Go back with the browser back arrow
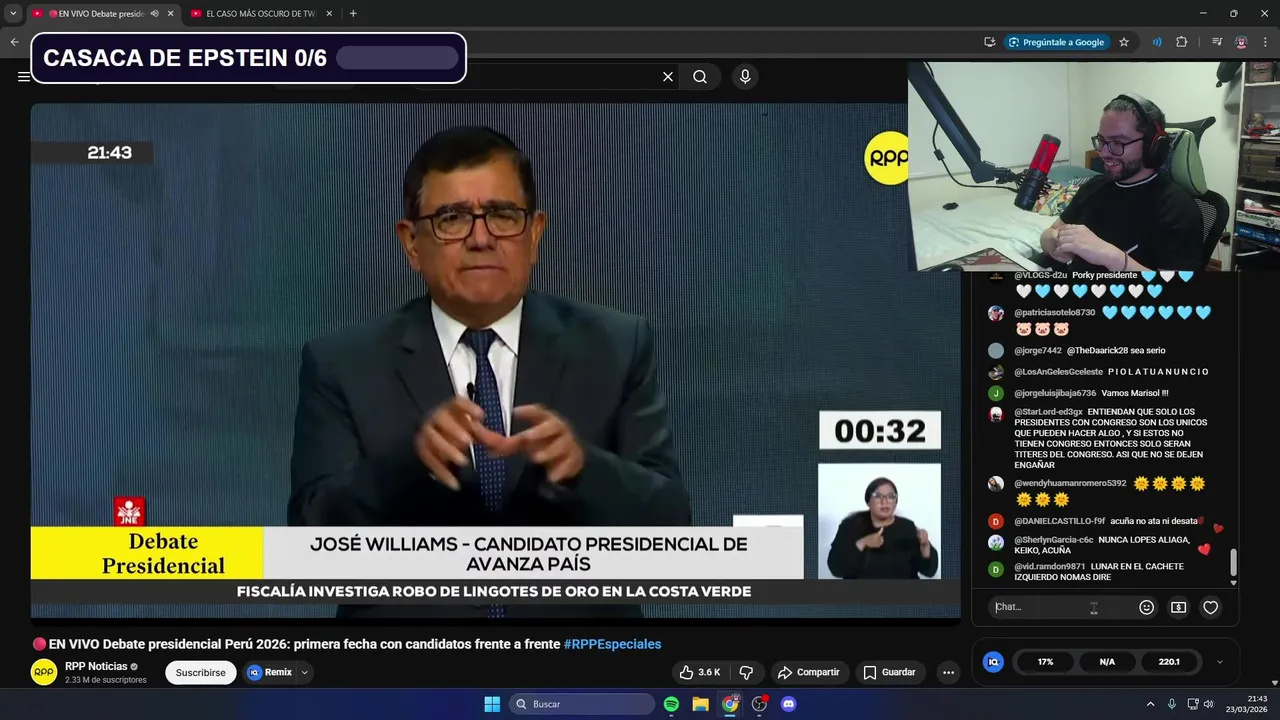This screenshot has width=1280, height=720. click(14, 42)
